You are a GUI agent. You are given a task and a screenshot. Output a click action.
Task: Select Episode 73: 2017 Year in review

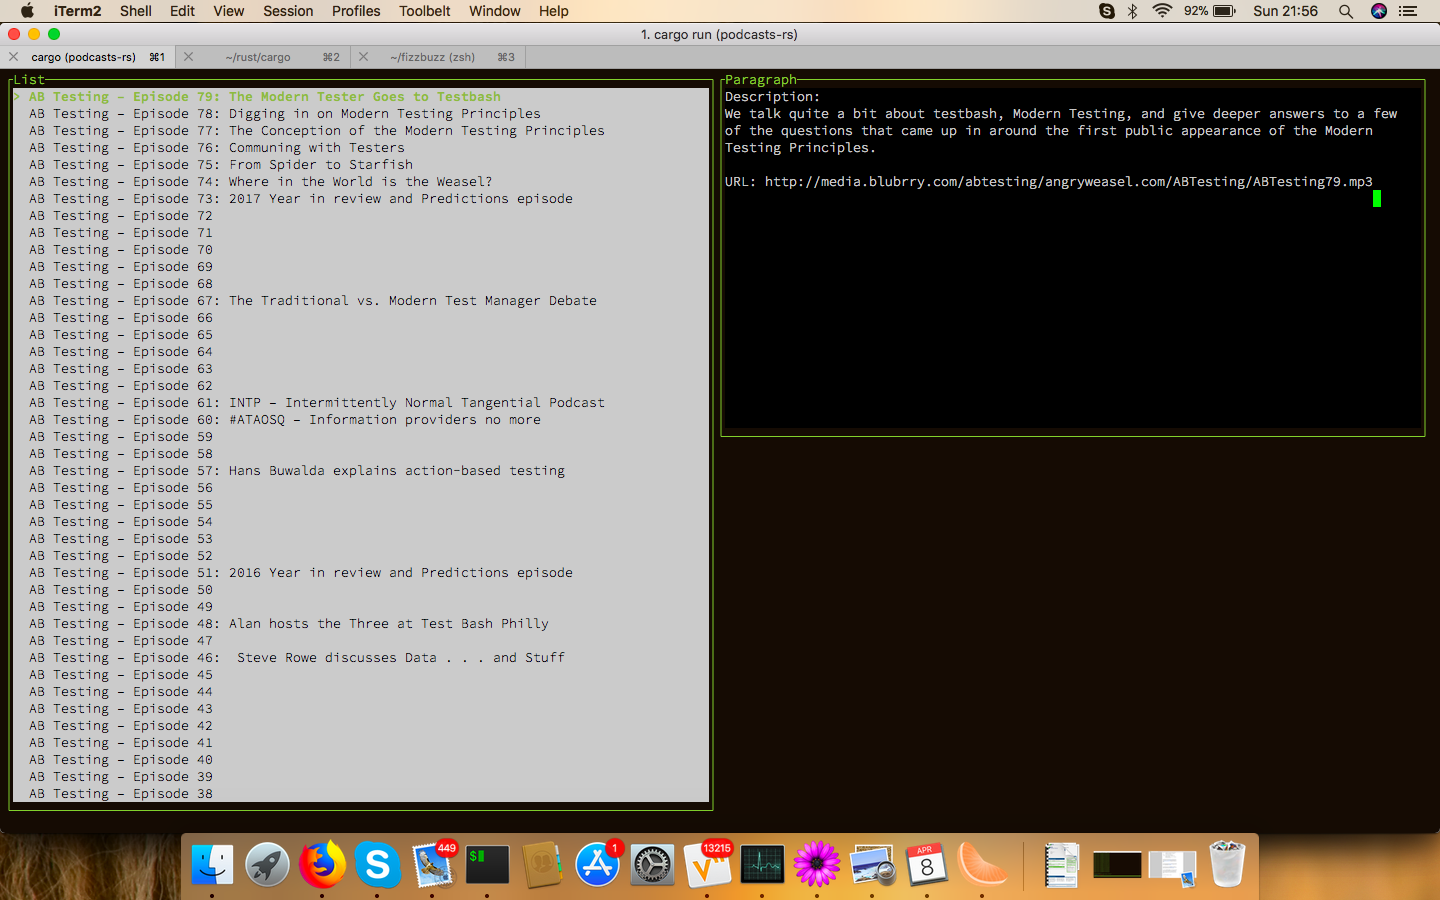coord(360,199)
